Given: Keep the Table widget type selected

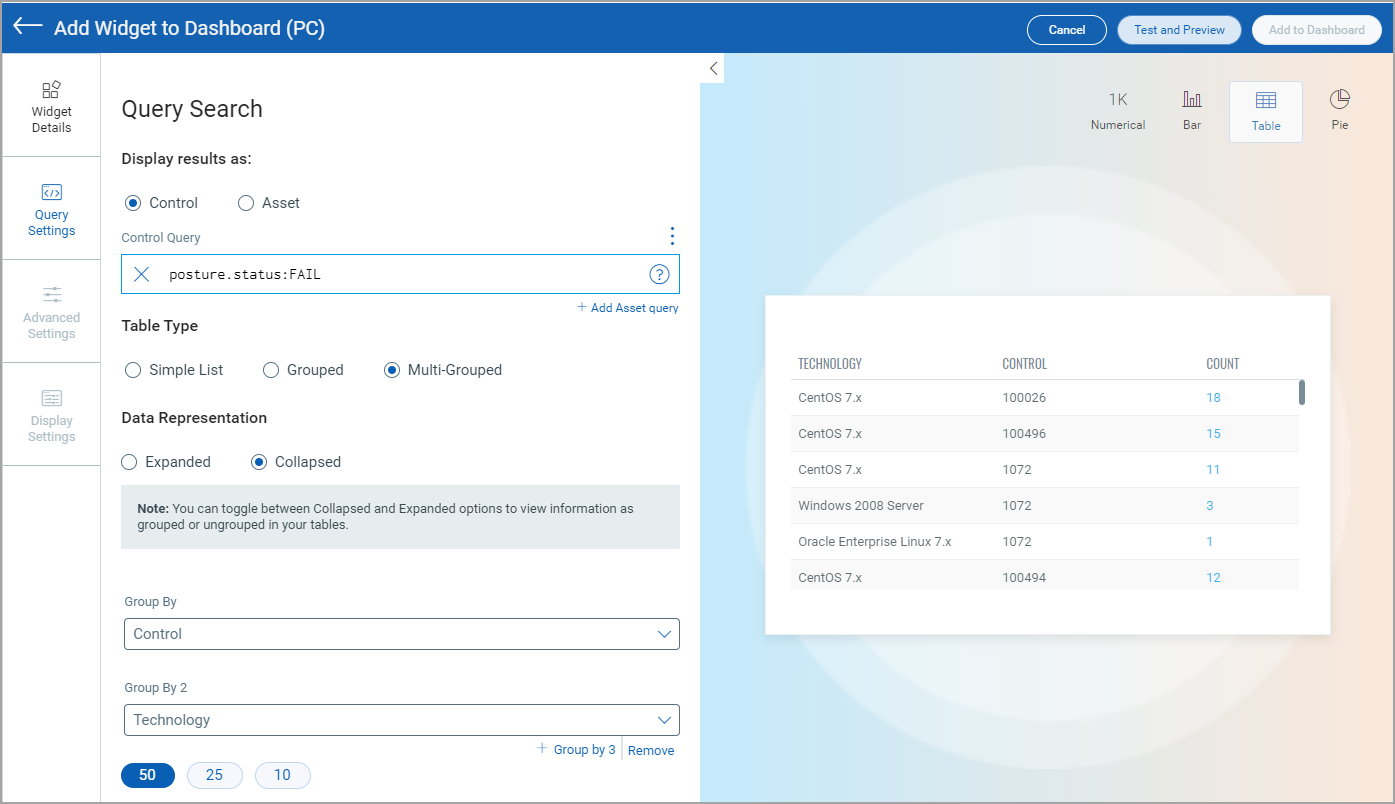Looking at the screenshot, I should 1265,110.
